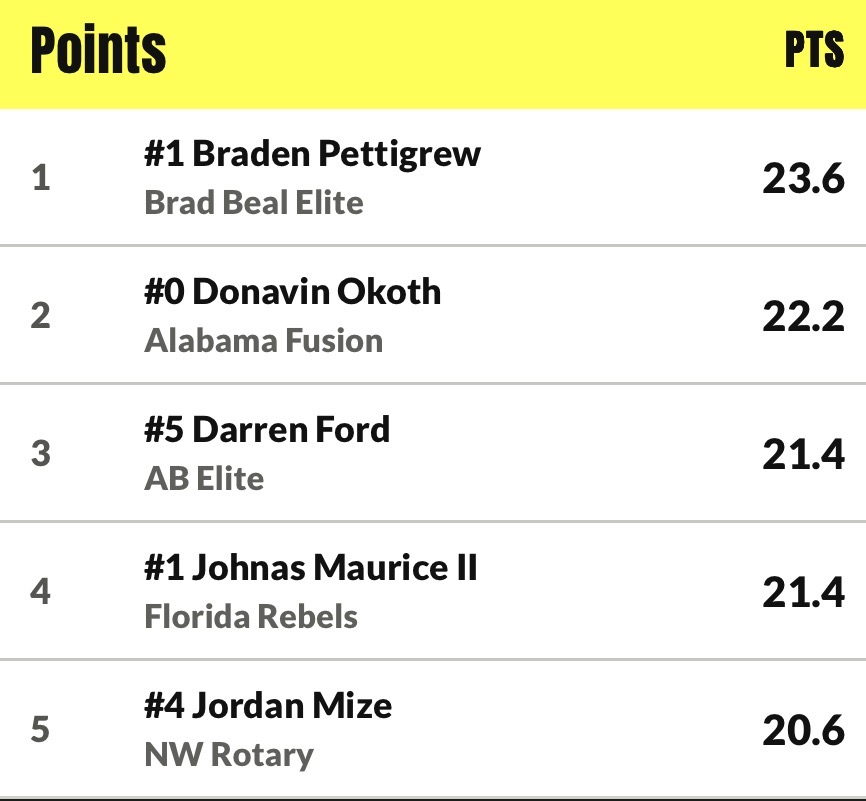Screen dimensions: 866x801
Task: Click the 23.6 points value
Action: (x=804, y=178)
